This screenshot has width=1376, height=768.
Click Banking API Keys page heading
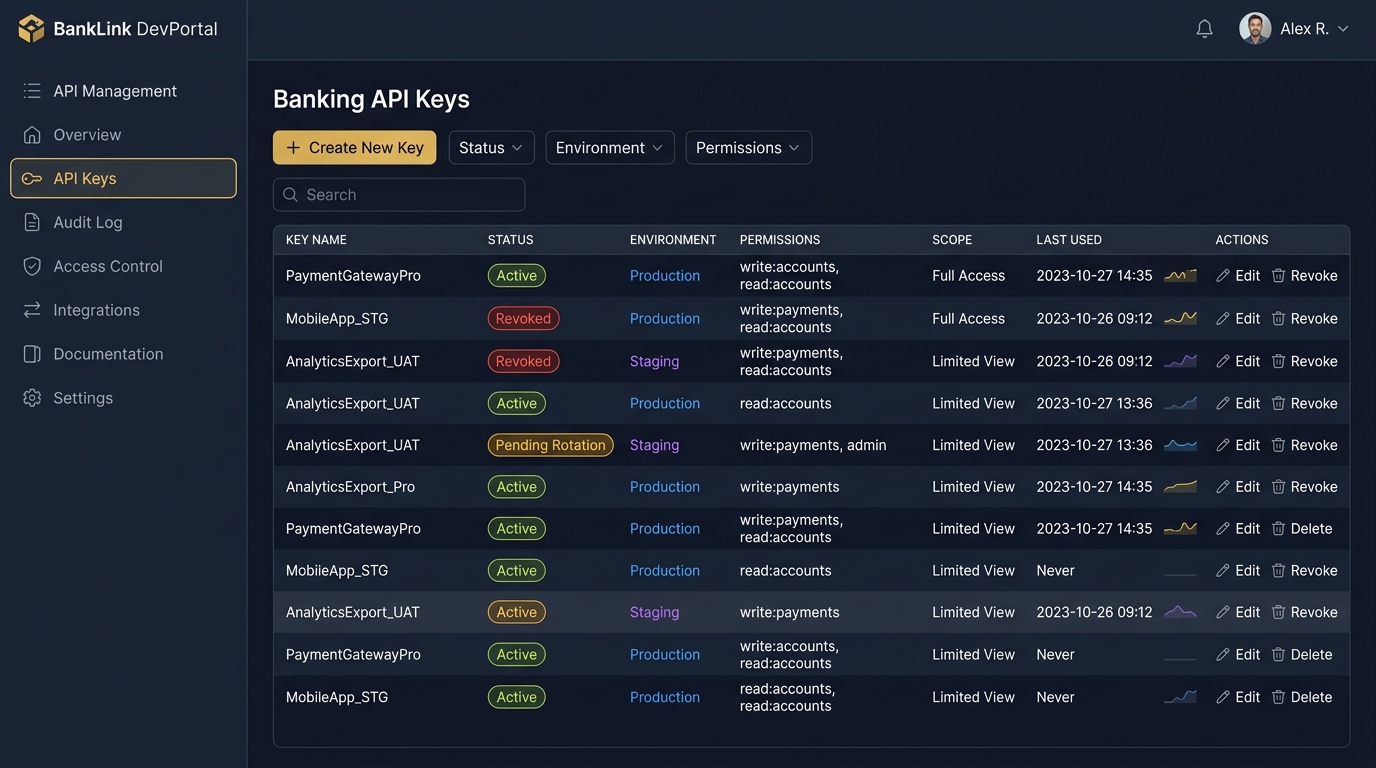tap(371, 99)
